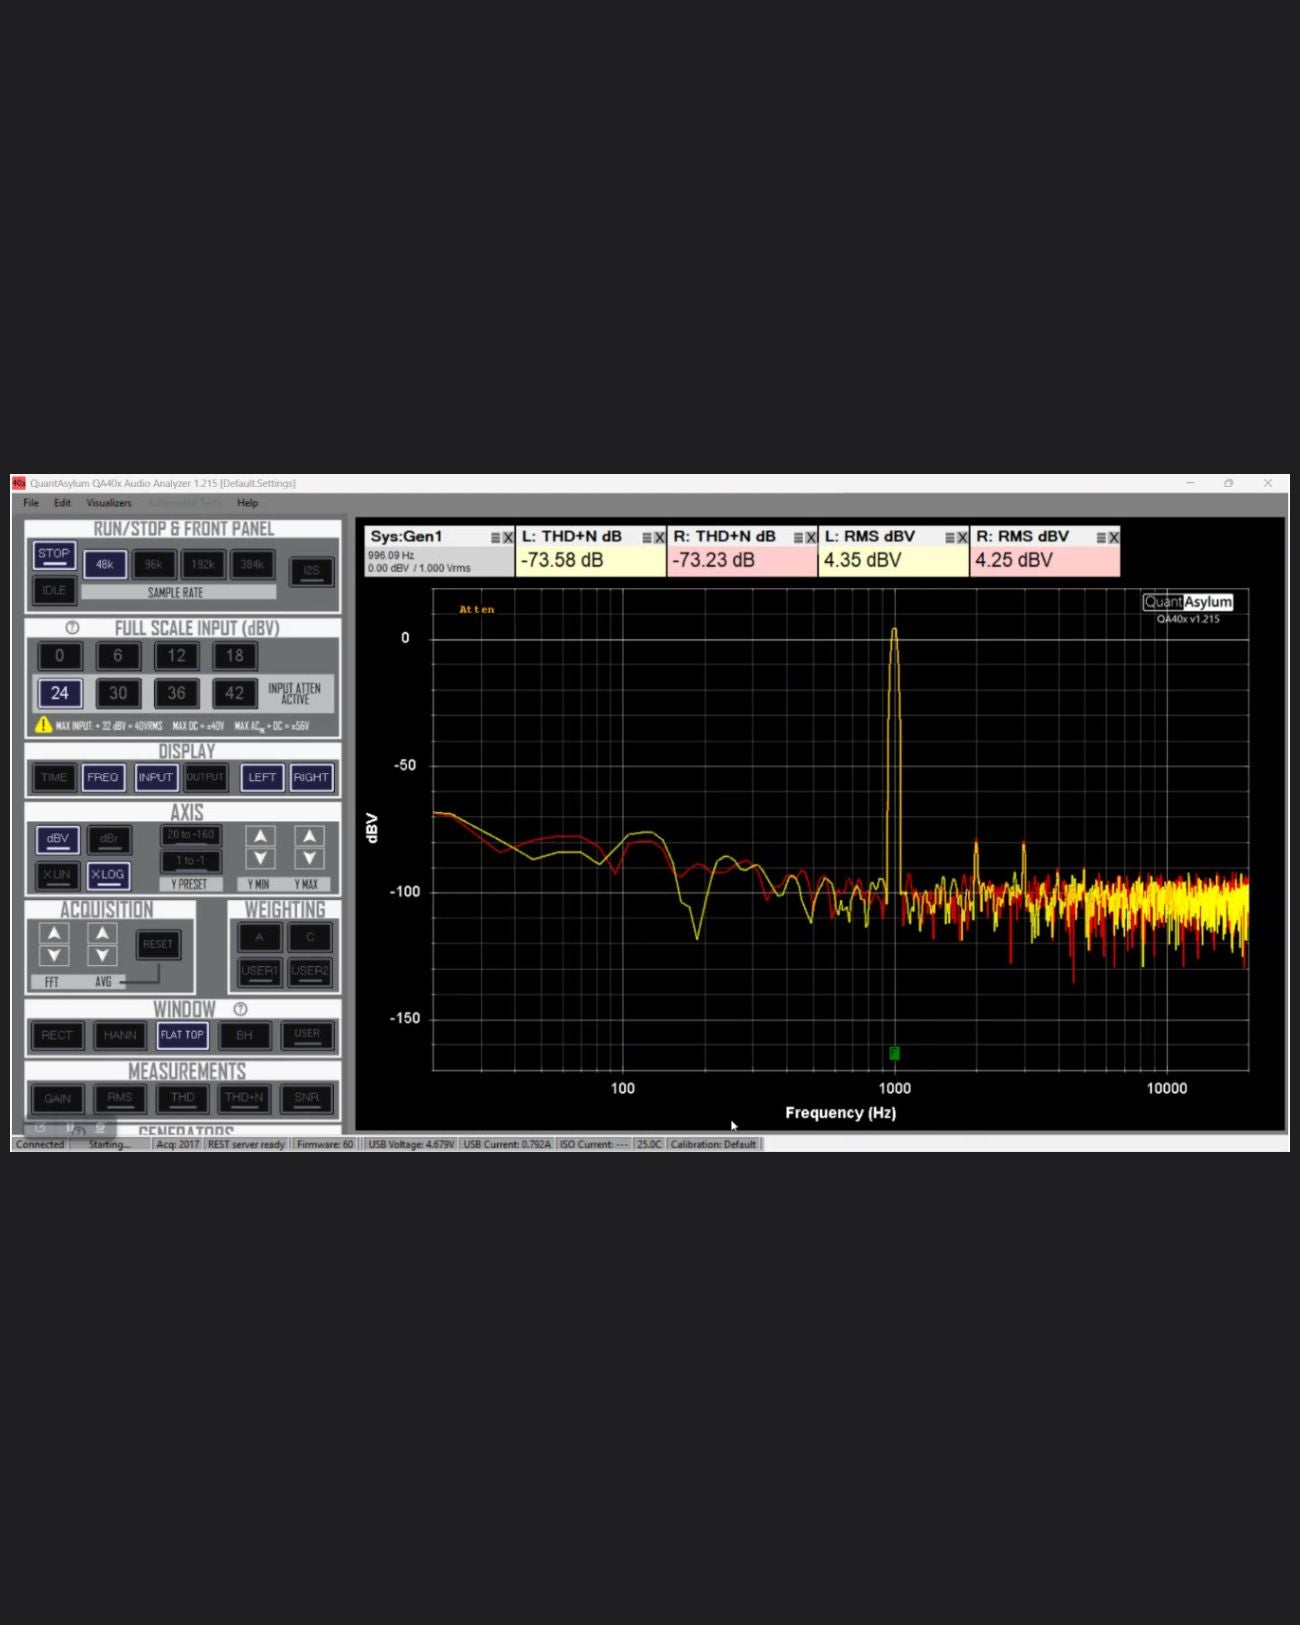1300x1625 pixels.
Task: Open the Sys:Gen1 panel menu icon
Action: tap(496, 538)
